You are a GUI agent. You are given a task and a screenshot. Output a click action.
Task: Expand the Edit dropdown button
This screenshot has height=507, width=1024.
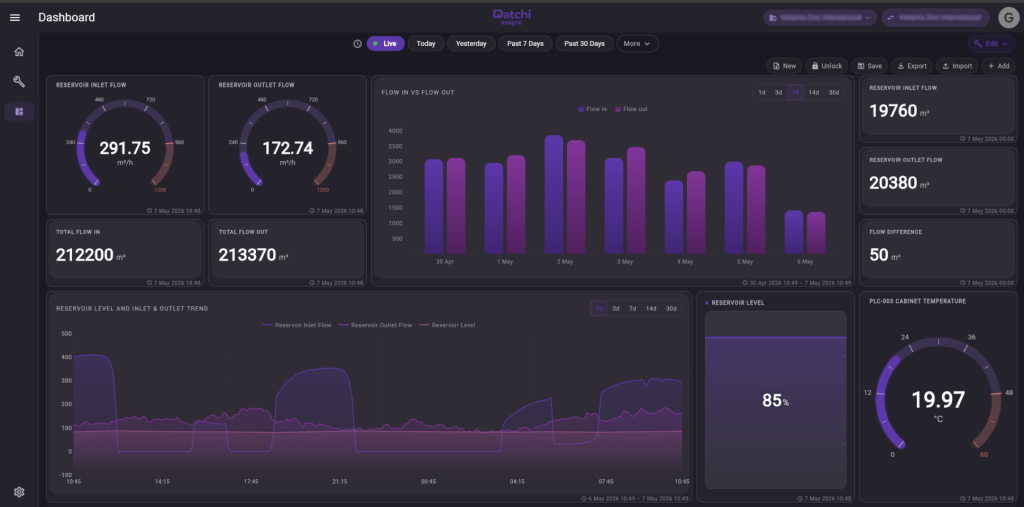click(991, 44)
